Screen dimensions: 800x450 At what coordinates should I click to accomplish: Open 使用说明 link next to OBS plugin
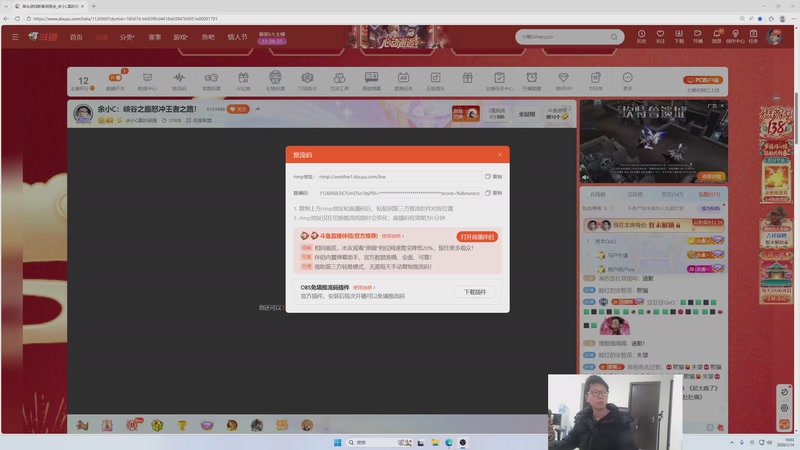pos(364,288)
